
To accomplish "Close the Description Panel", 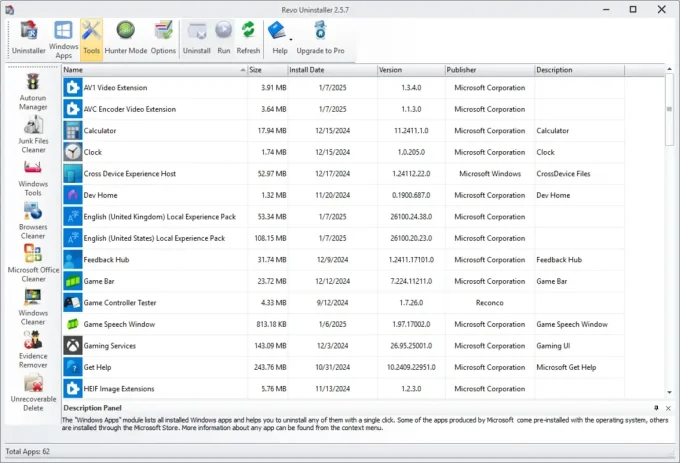I will [x=669, y=409].
